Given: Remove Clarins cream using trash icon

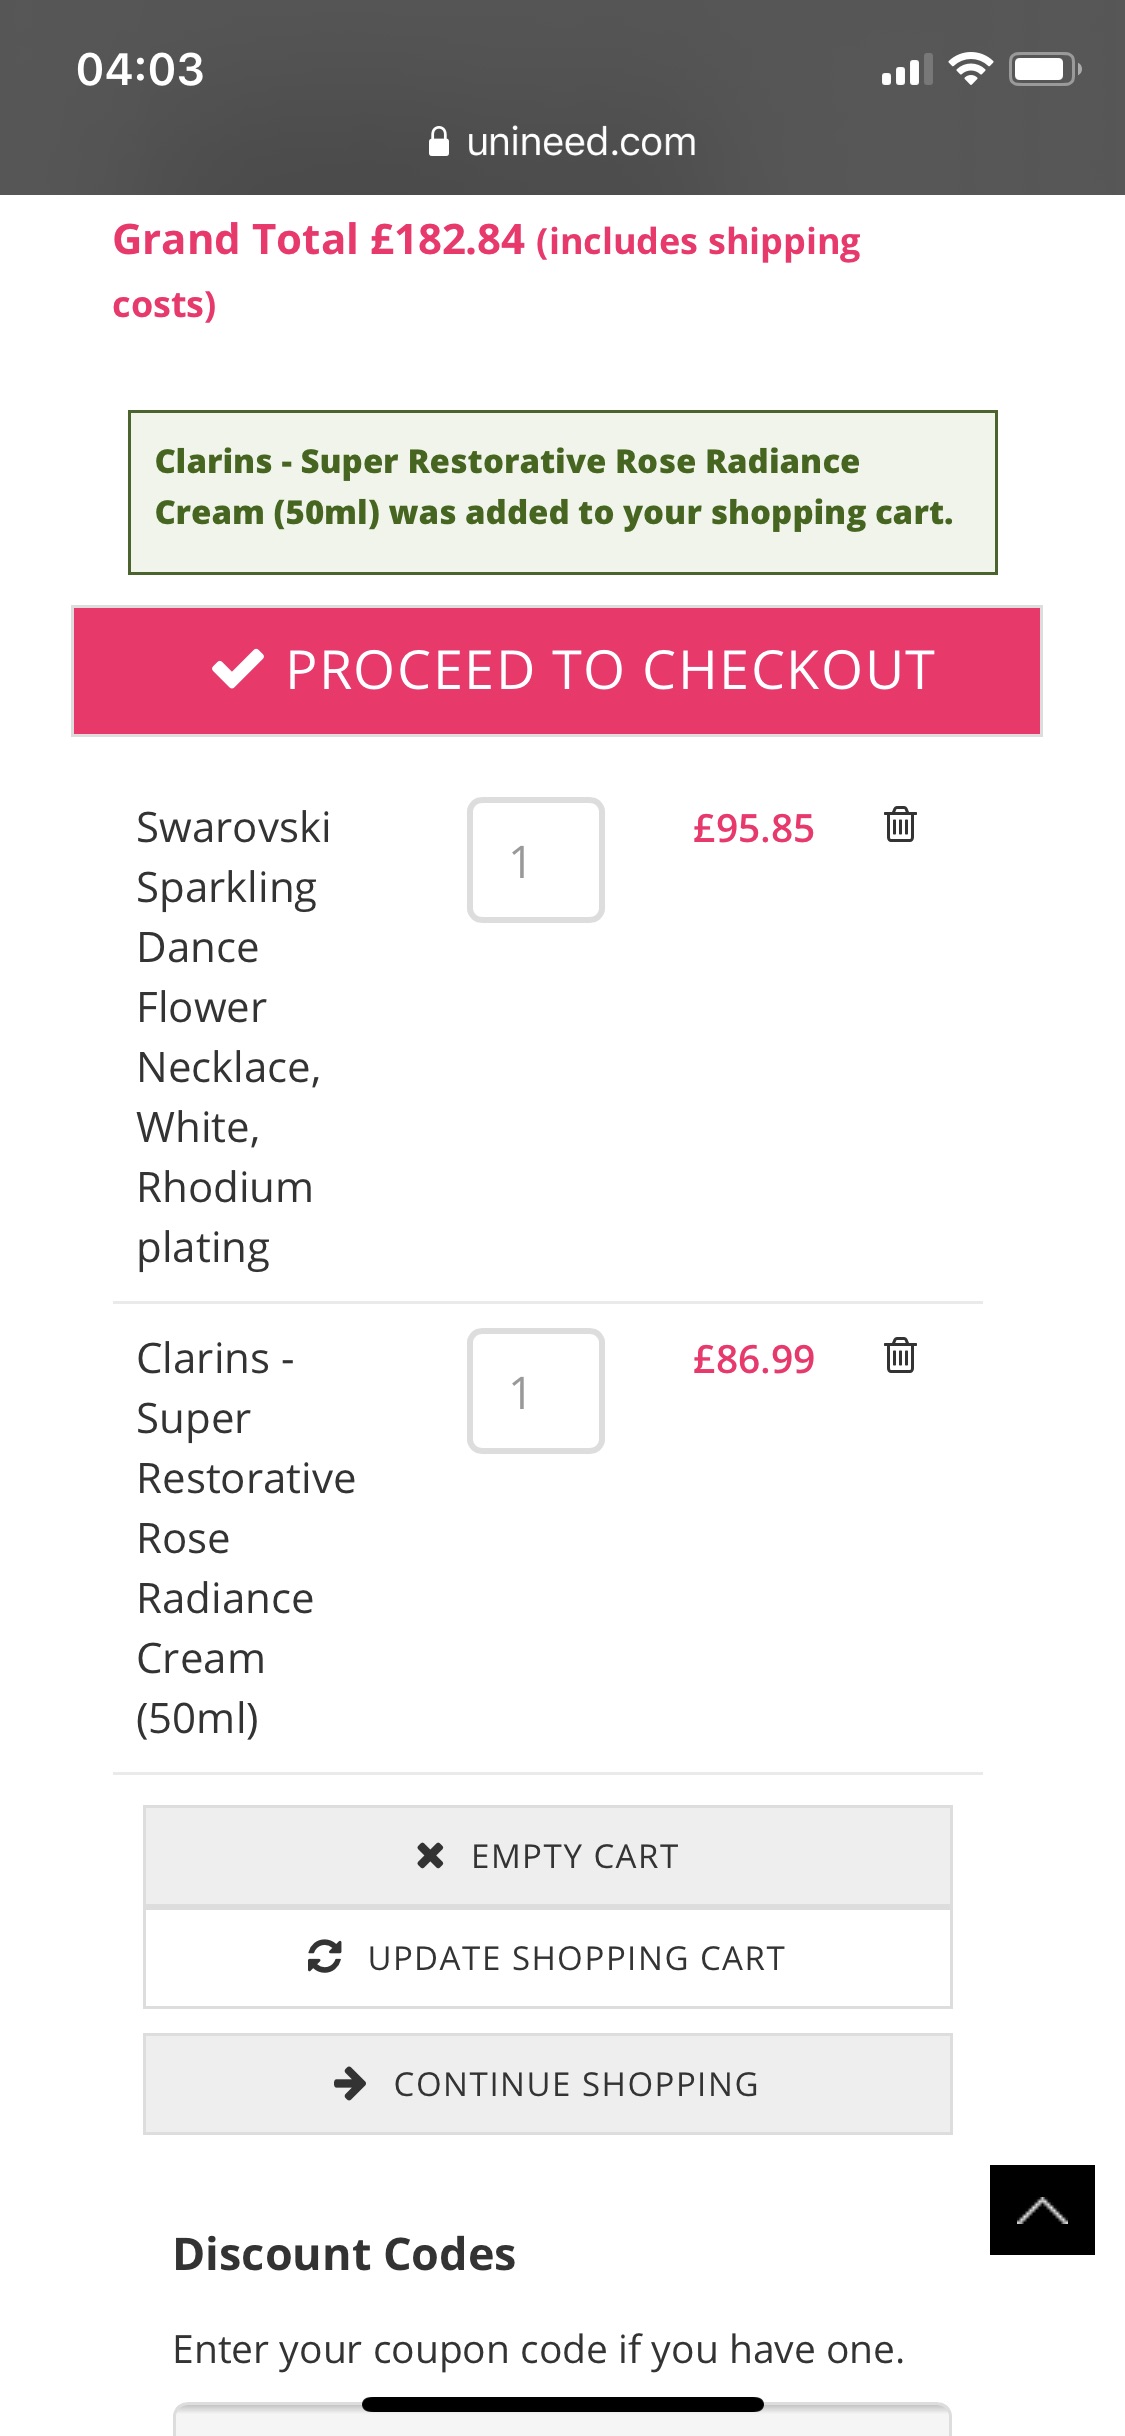Looking at the screenshot, I should (x=900, y=1356).
